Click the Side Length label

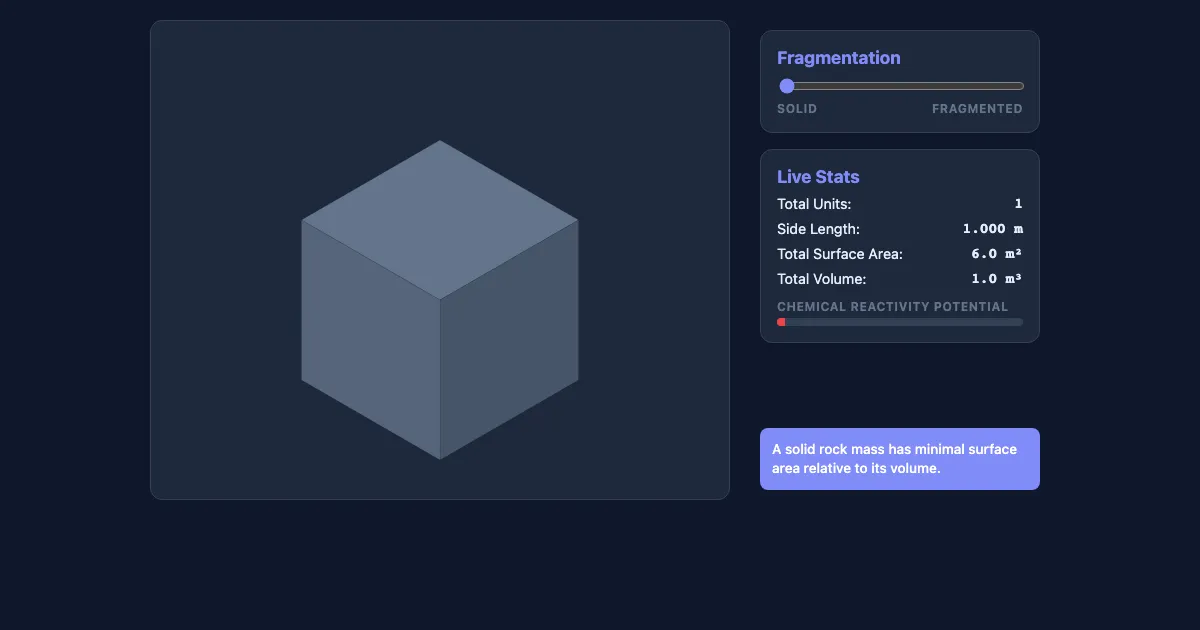818,229
